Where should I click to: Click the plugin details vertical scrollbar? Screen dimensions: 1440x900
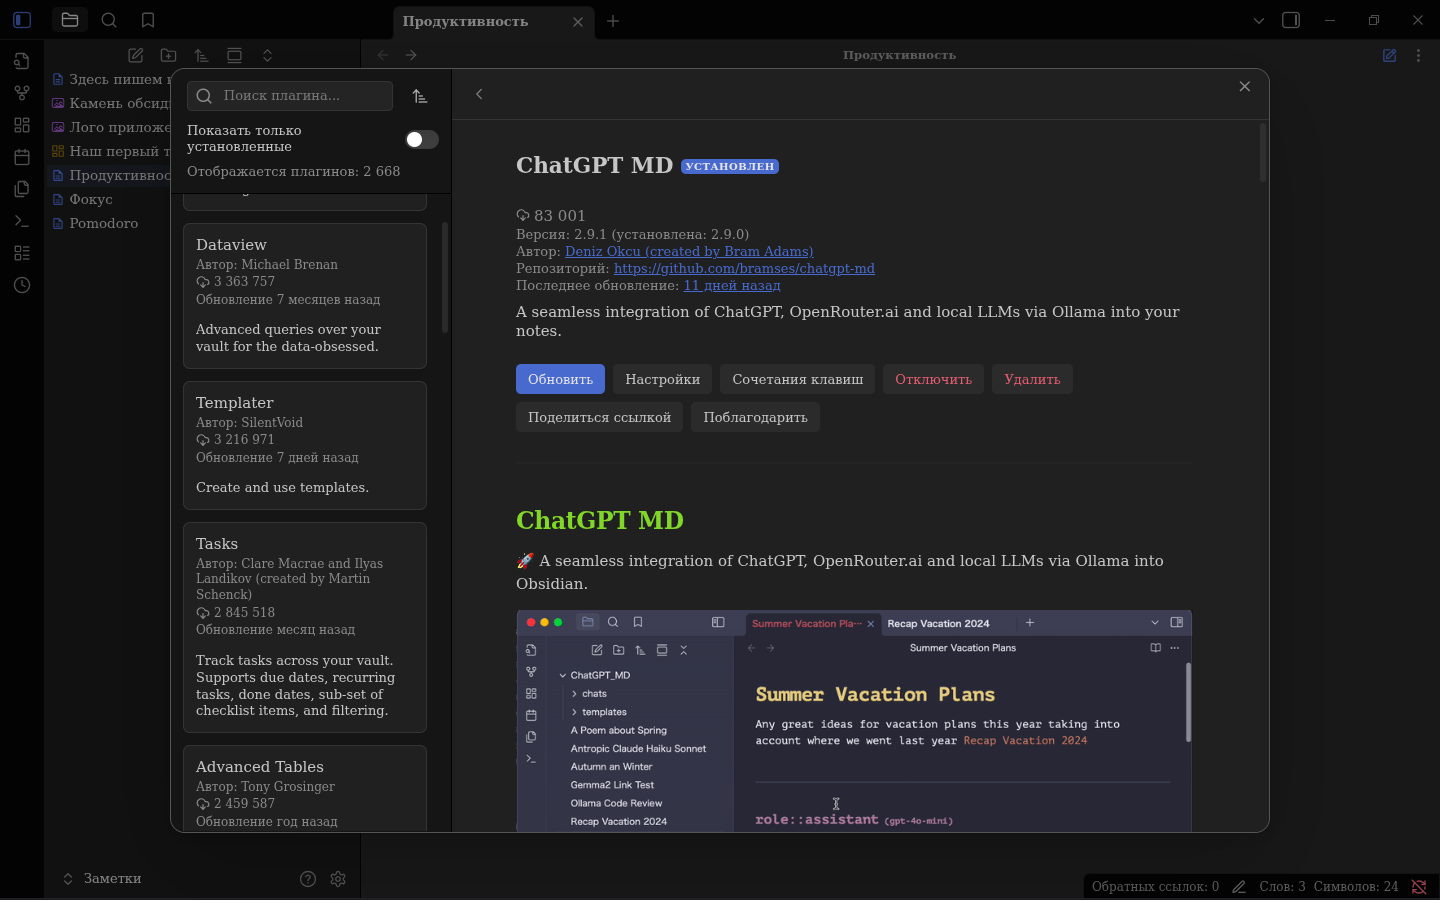[1263, 152]
